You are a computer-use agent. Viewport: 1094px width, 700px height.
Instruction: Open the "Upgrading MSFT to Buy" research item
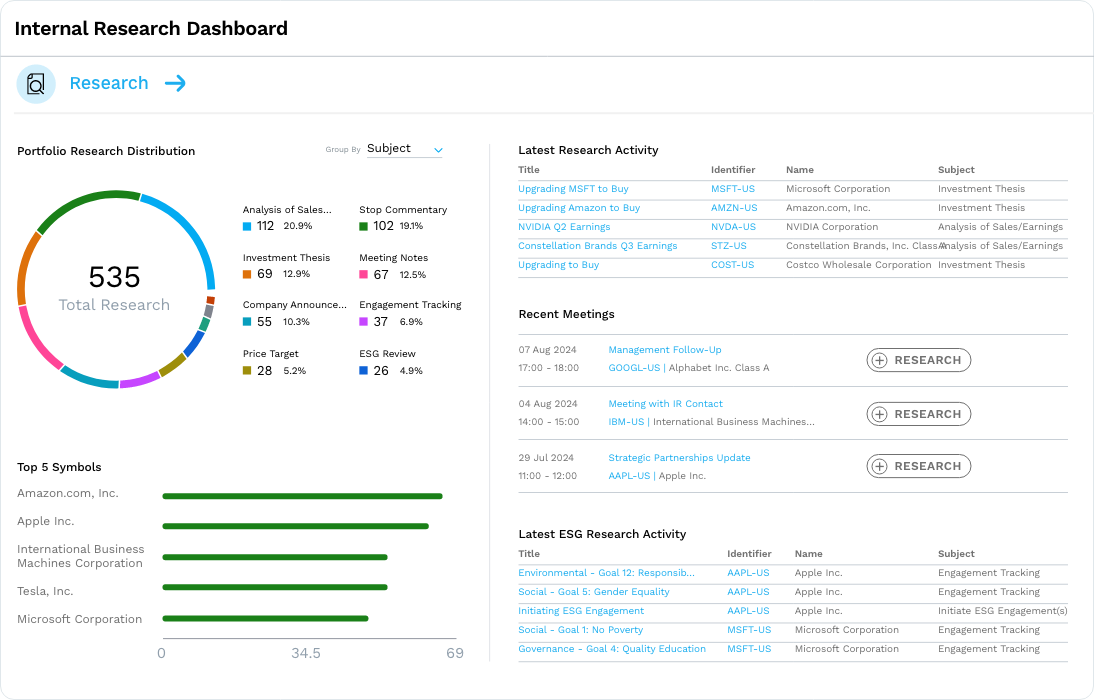(x=571, y=188)
